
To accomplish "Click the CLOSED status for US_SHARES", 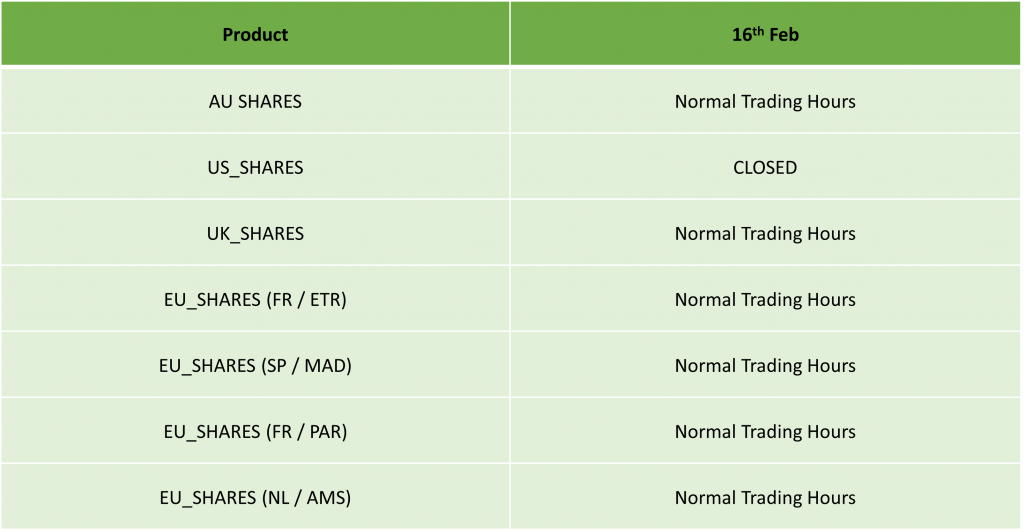I will (x=765, y=168).
